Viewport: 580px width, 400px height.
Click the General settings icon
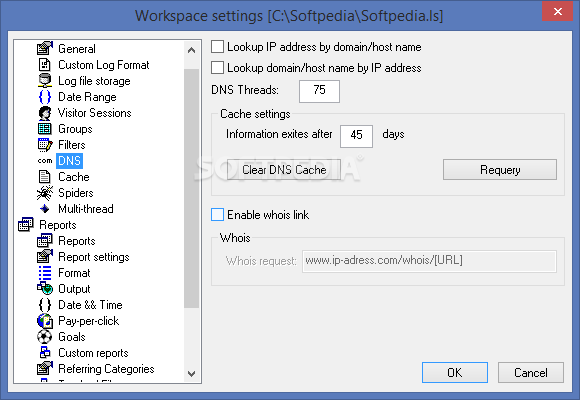click(x=45, y=48)
